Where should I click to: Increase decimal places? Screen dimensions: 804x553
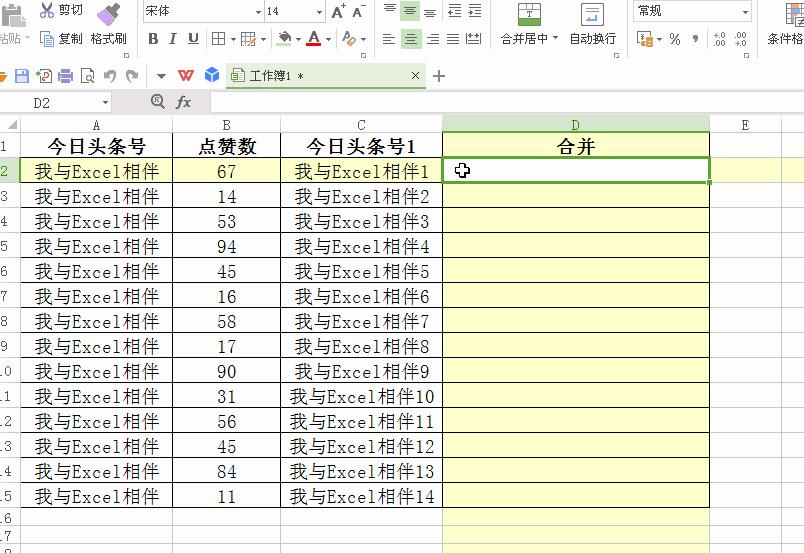(x=719, y=39)
